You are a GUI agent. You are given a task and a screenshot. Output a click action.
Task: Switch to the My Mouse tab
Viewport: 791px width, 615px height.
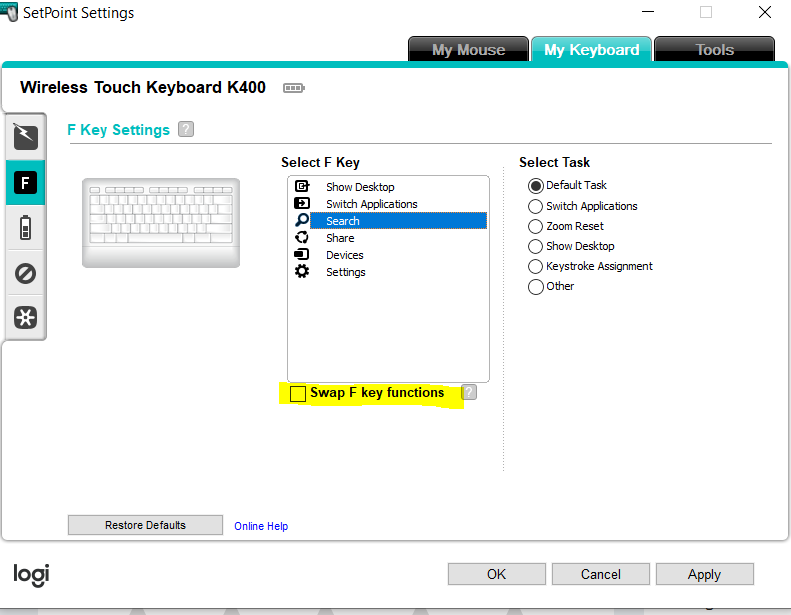point(468,49)
